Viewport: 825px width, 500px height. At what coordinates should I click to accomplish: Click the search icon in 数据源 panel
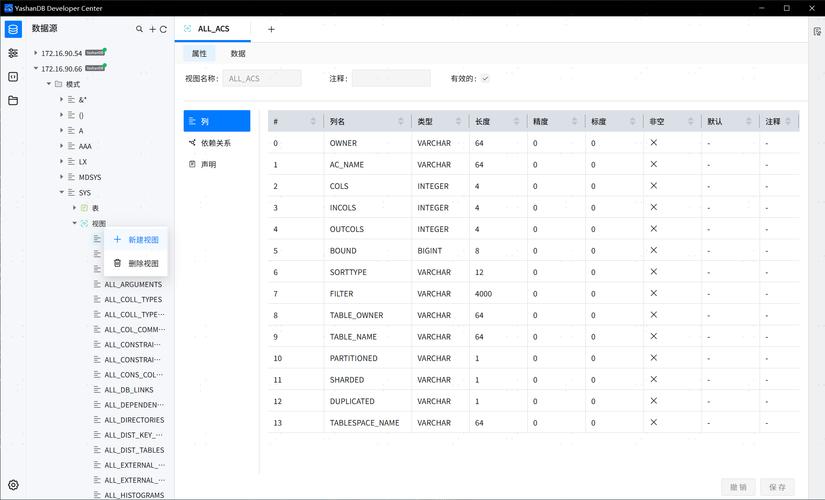tap(140, 29)
